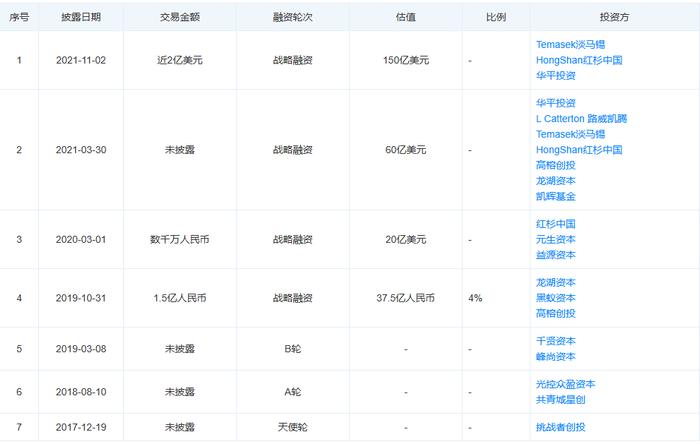Click 未披露 amount in the 2021-03-30 row
The height and width of the screenshot is (444, 700).
(x=180, y=150)
